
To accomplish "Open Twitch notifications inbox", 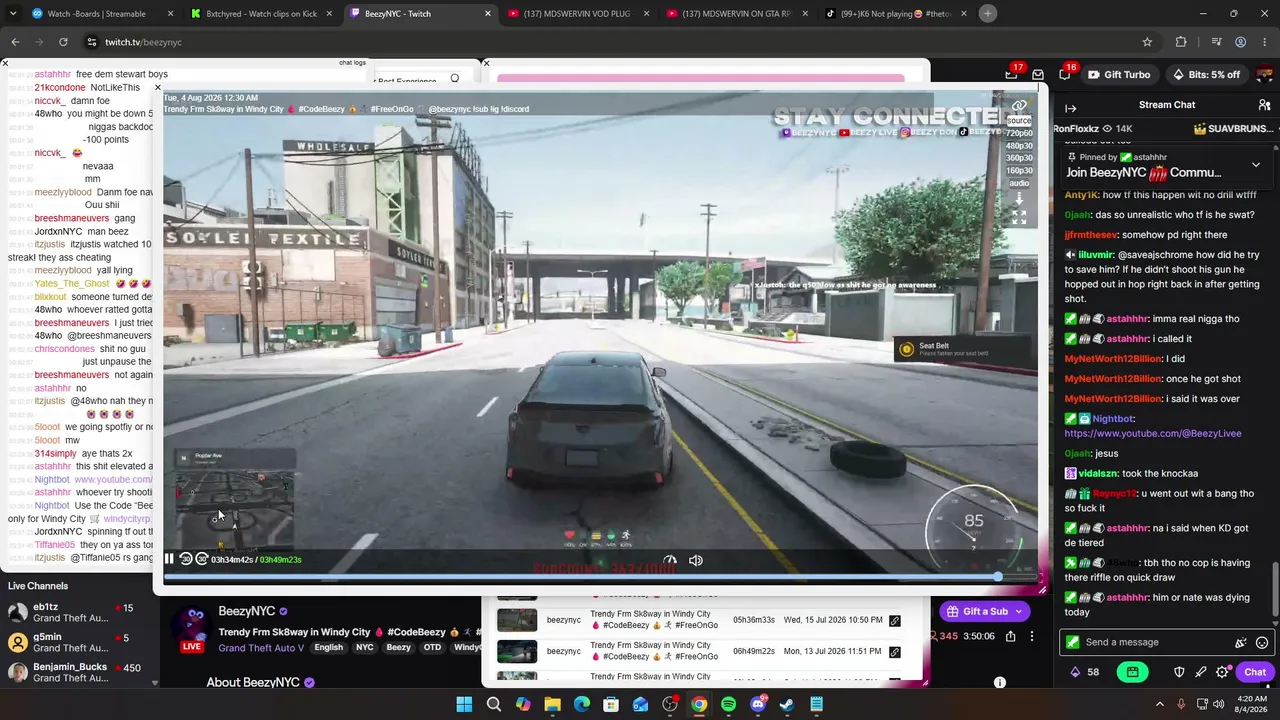I will tap(1038, 74).
